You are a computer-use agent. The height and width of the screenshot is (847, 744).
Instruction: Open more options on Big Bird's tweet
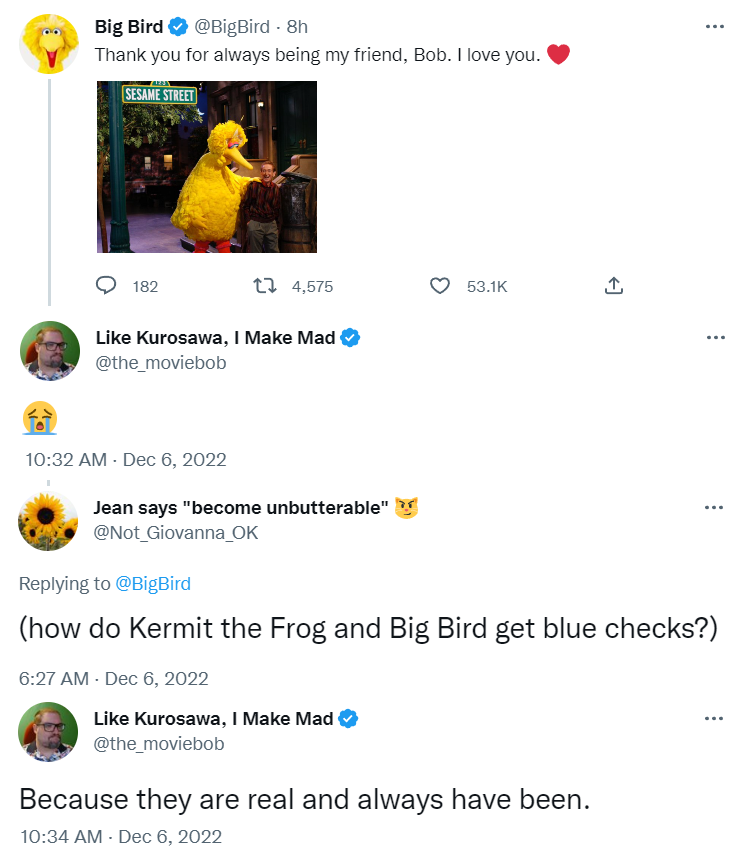714,26
